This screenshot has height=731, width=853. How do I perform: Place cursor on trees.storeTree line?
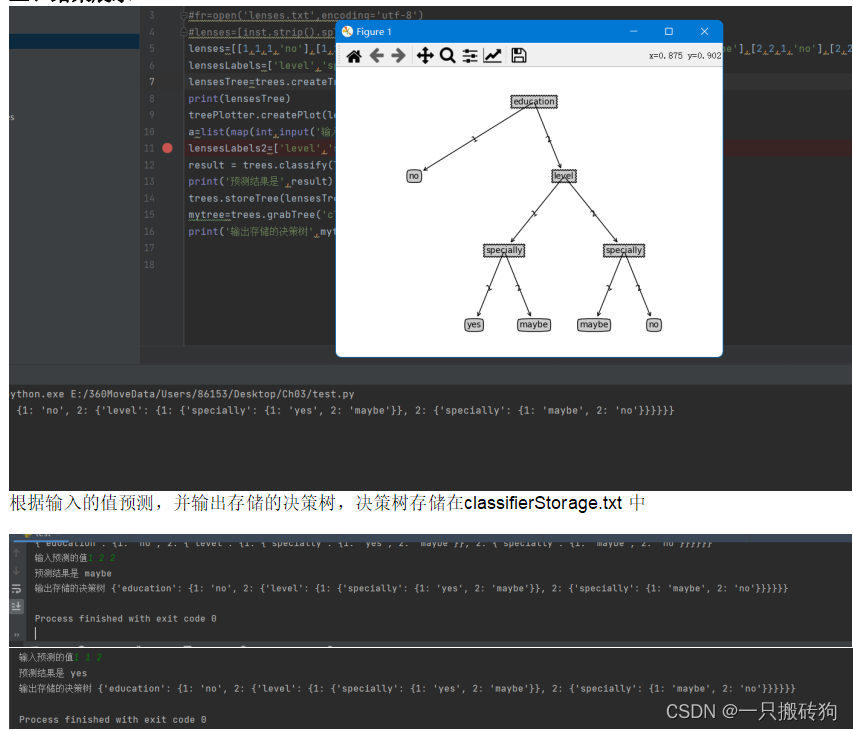coord(262,198)
